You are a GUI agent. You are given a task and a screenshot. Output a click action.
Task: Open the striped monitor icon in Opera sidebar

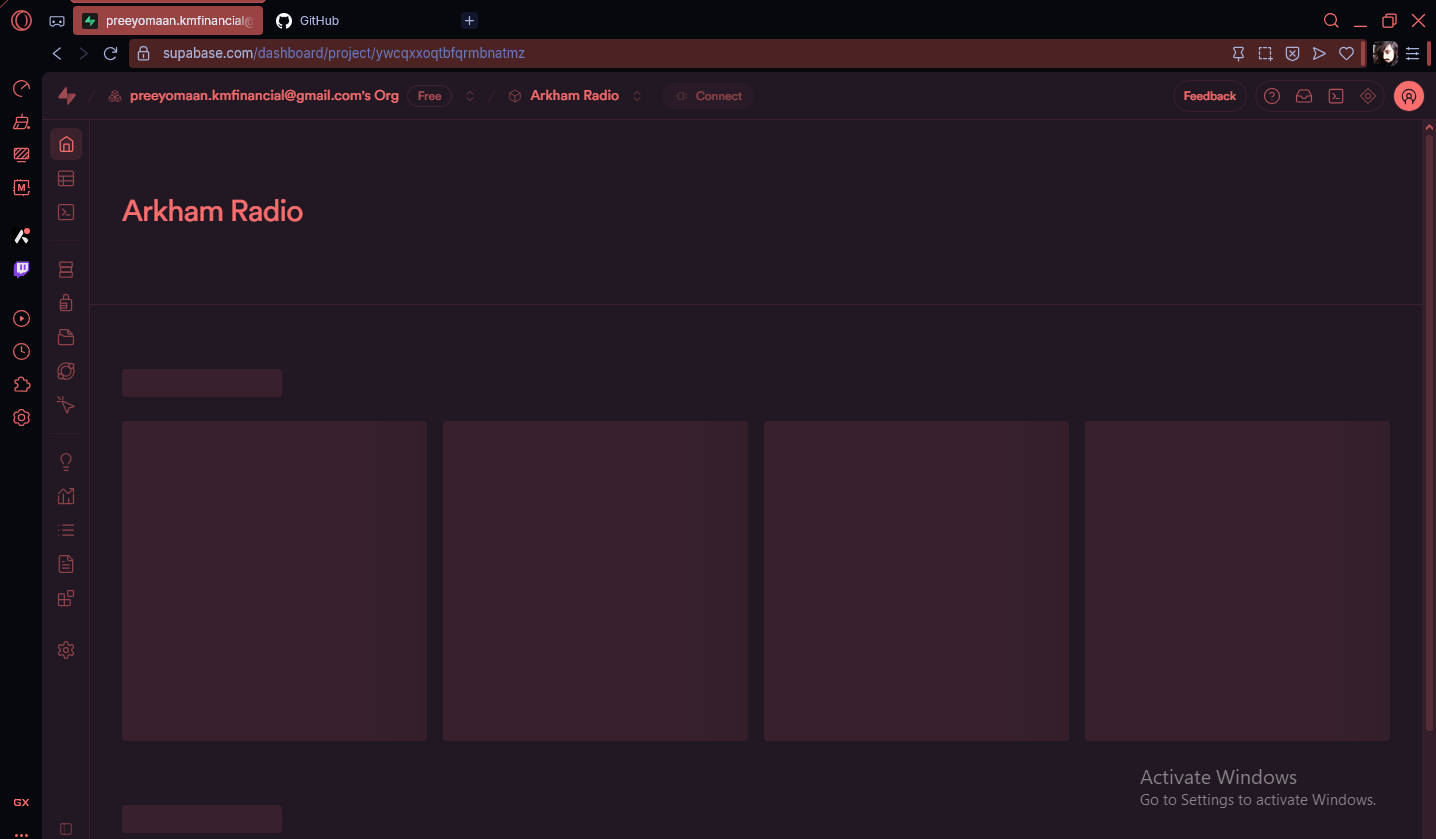21,154
